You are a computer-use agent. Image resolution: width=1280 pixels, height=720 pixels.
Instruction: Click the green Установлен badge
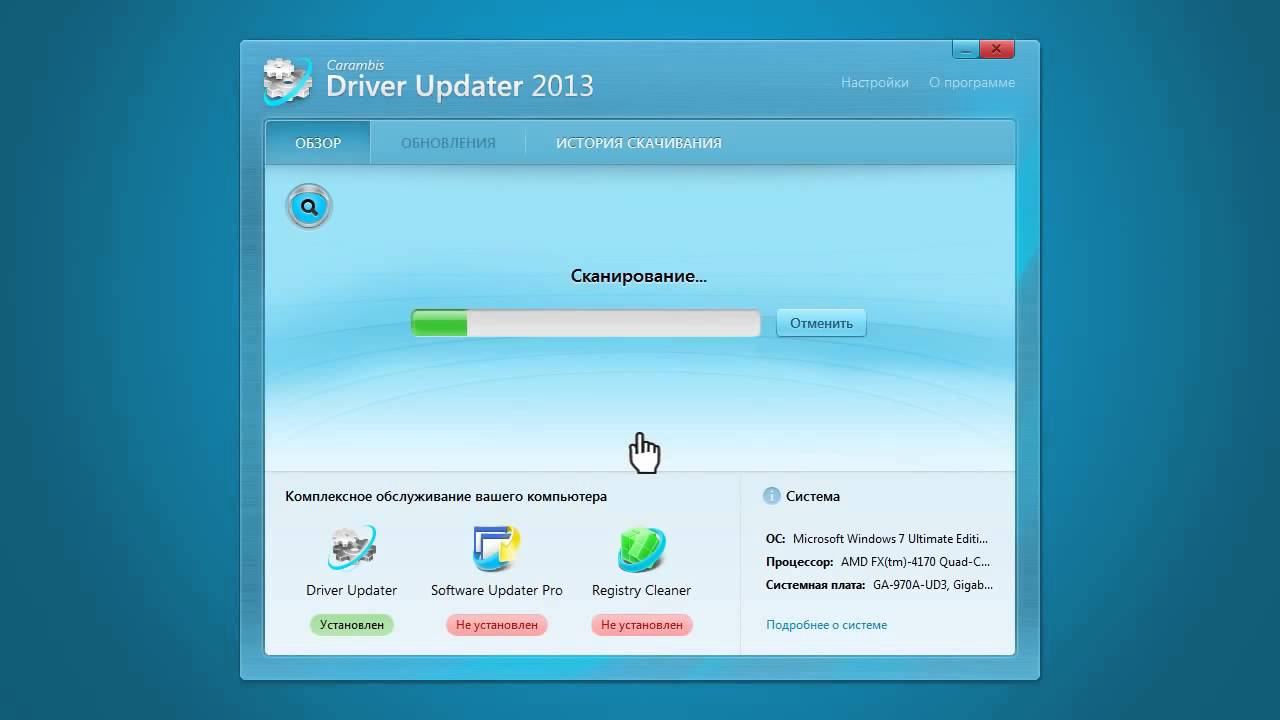click(351, 625)
